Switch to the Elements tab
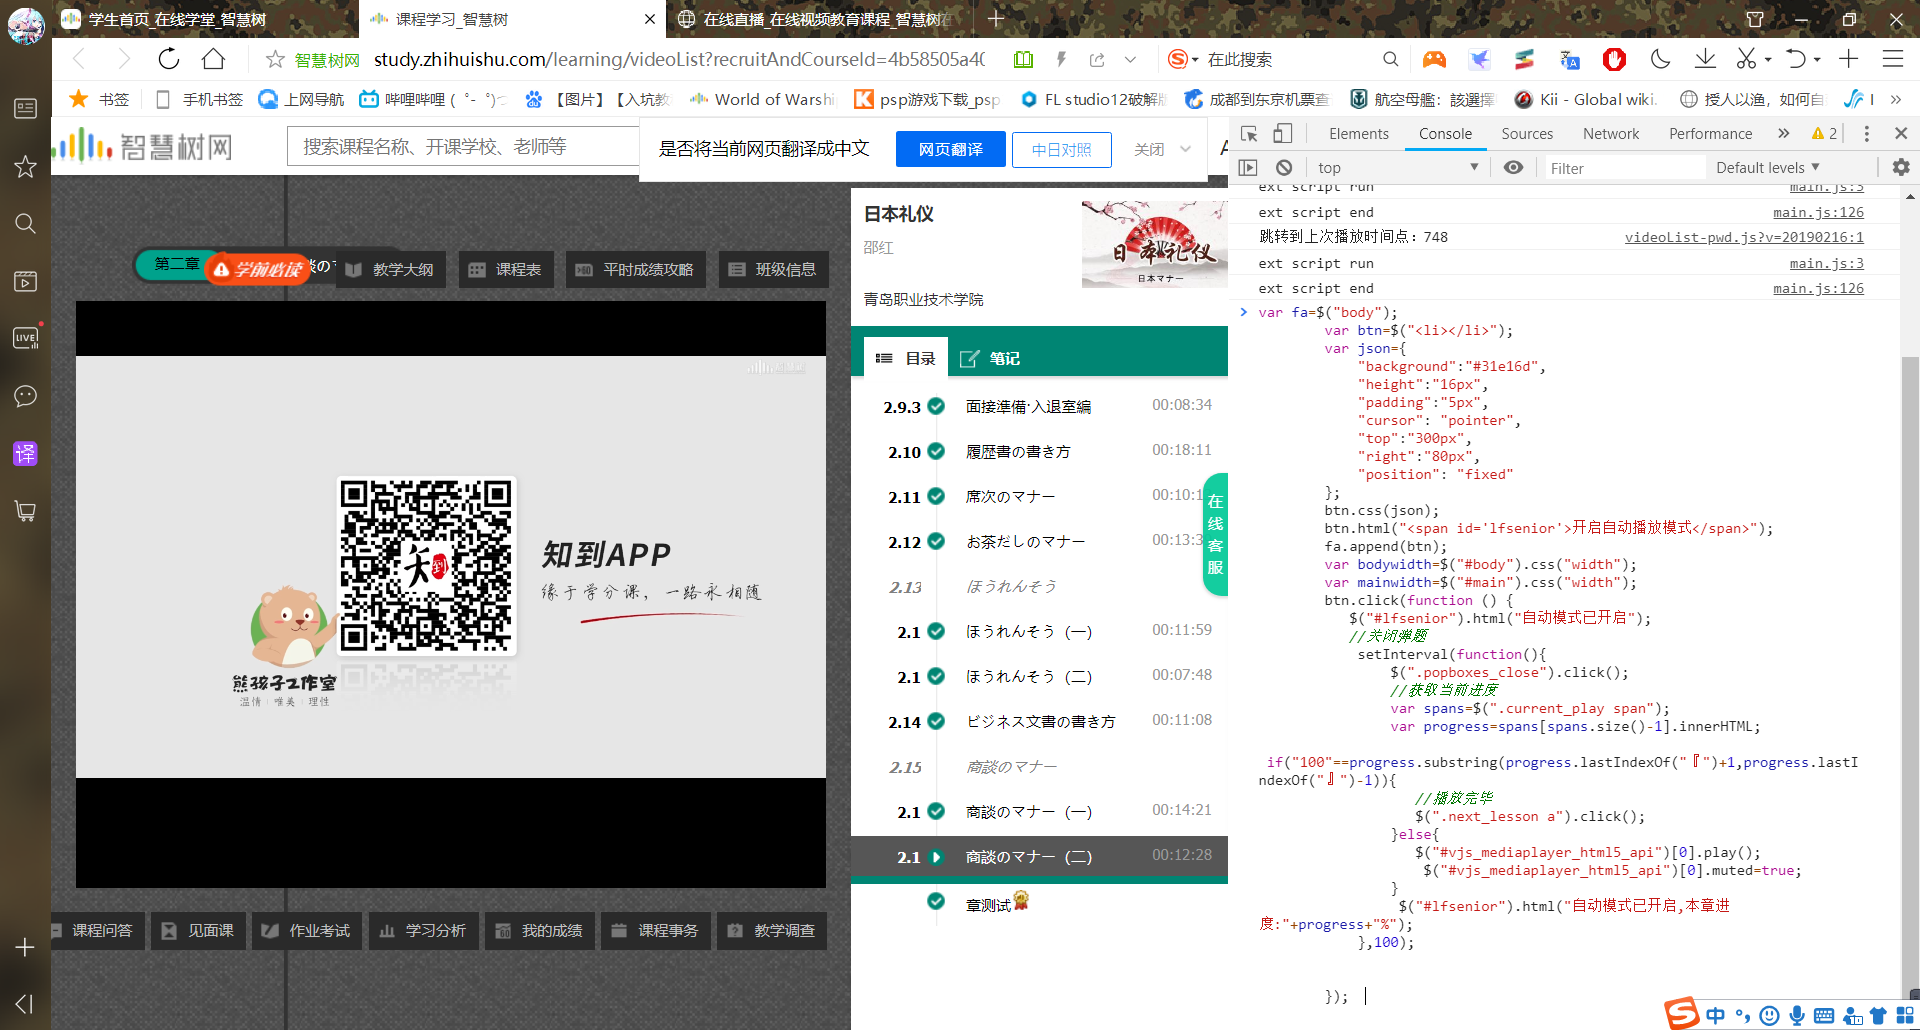 click(x=1358, y=133)
